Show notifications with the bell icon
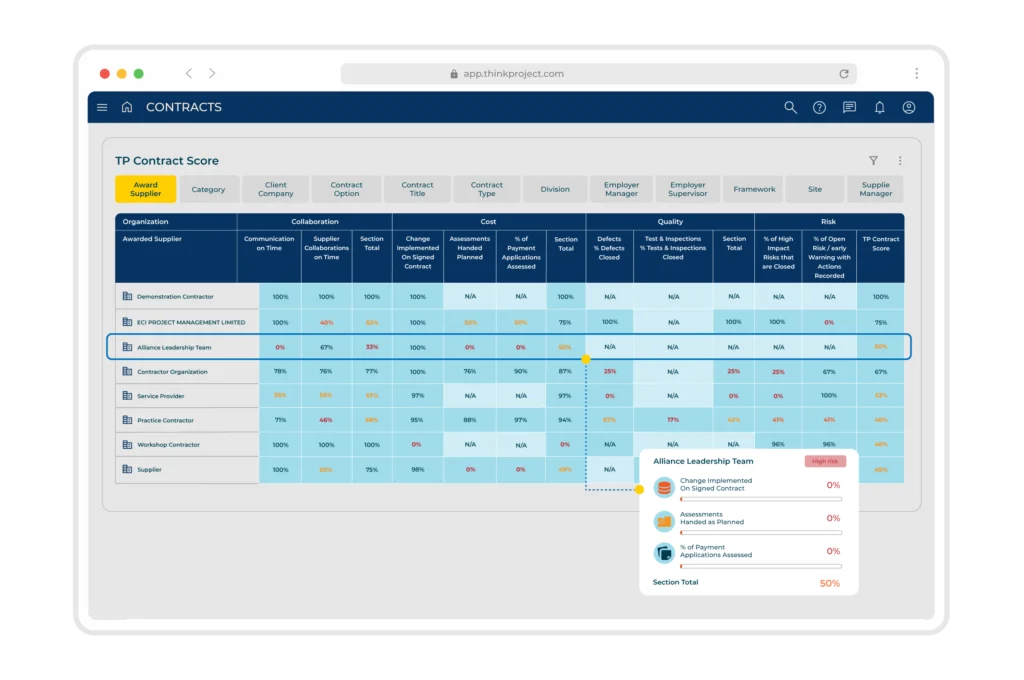Screen dimensions: 1024x680 click(x=880, y=107)
